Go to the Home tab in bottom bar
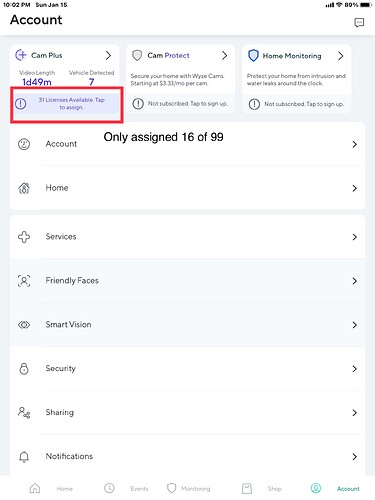 tap(51, 489)
